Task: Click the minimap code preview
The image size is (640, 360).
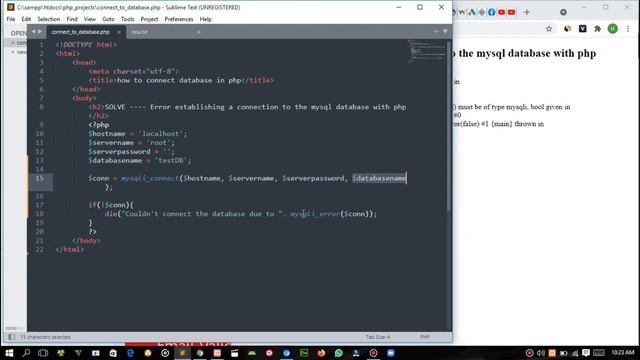Action: pyautogui.click(x=427, y=51)
